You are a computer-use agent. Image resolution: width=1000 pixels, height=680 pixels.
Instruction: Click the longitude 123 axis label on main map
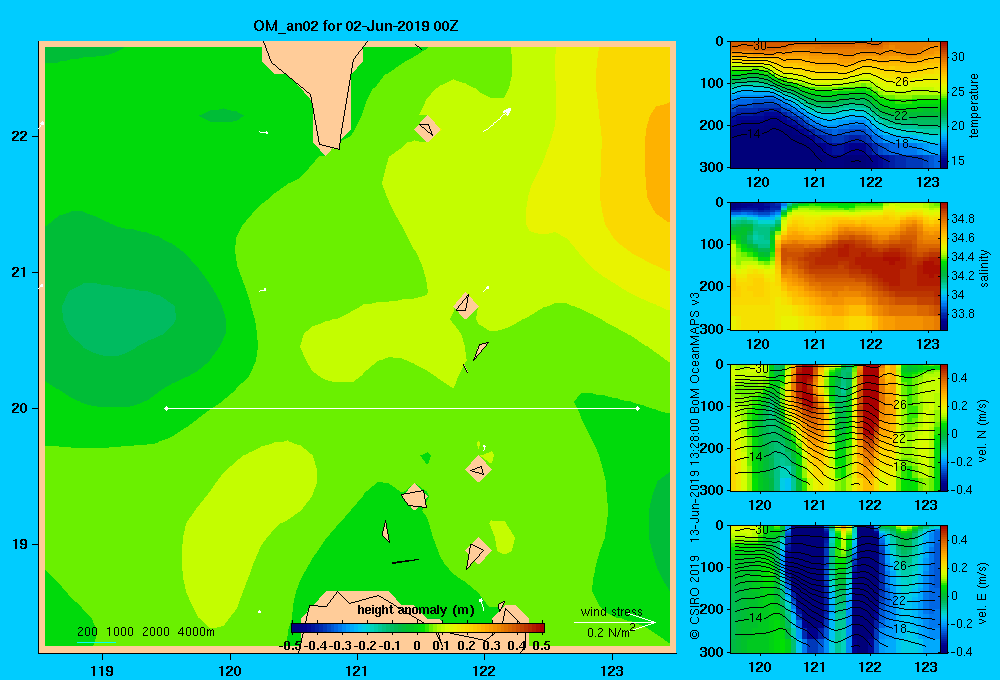pos(612,670)
